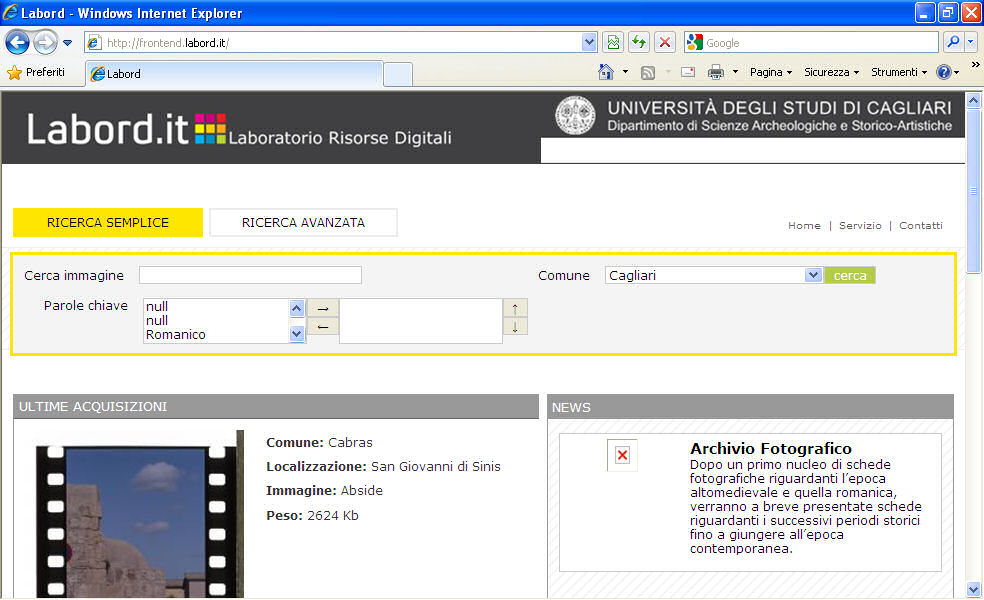Click the page scrollbar up arrow
Image resolution: width=984 pixels, height=600 pixels.
(x=973, y=100)
